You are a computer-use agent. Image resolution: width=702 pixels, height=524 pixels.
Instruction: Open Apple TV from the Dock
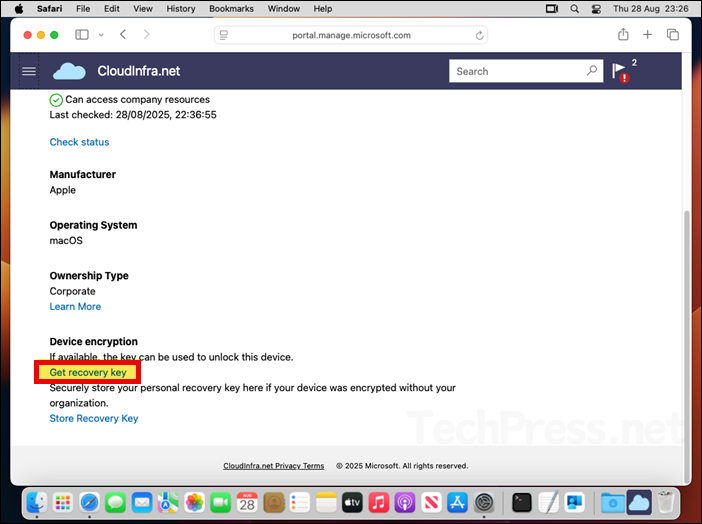(x=352, y=503)
